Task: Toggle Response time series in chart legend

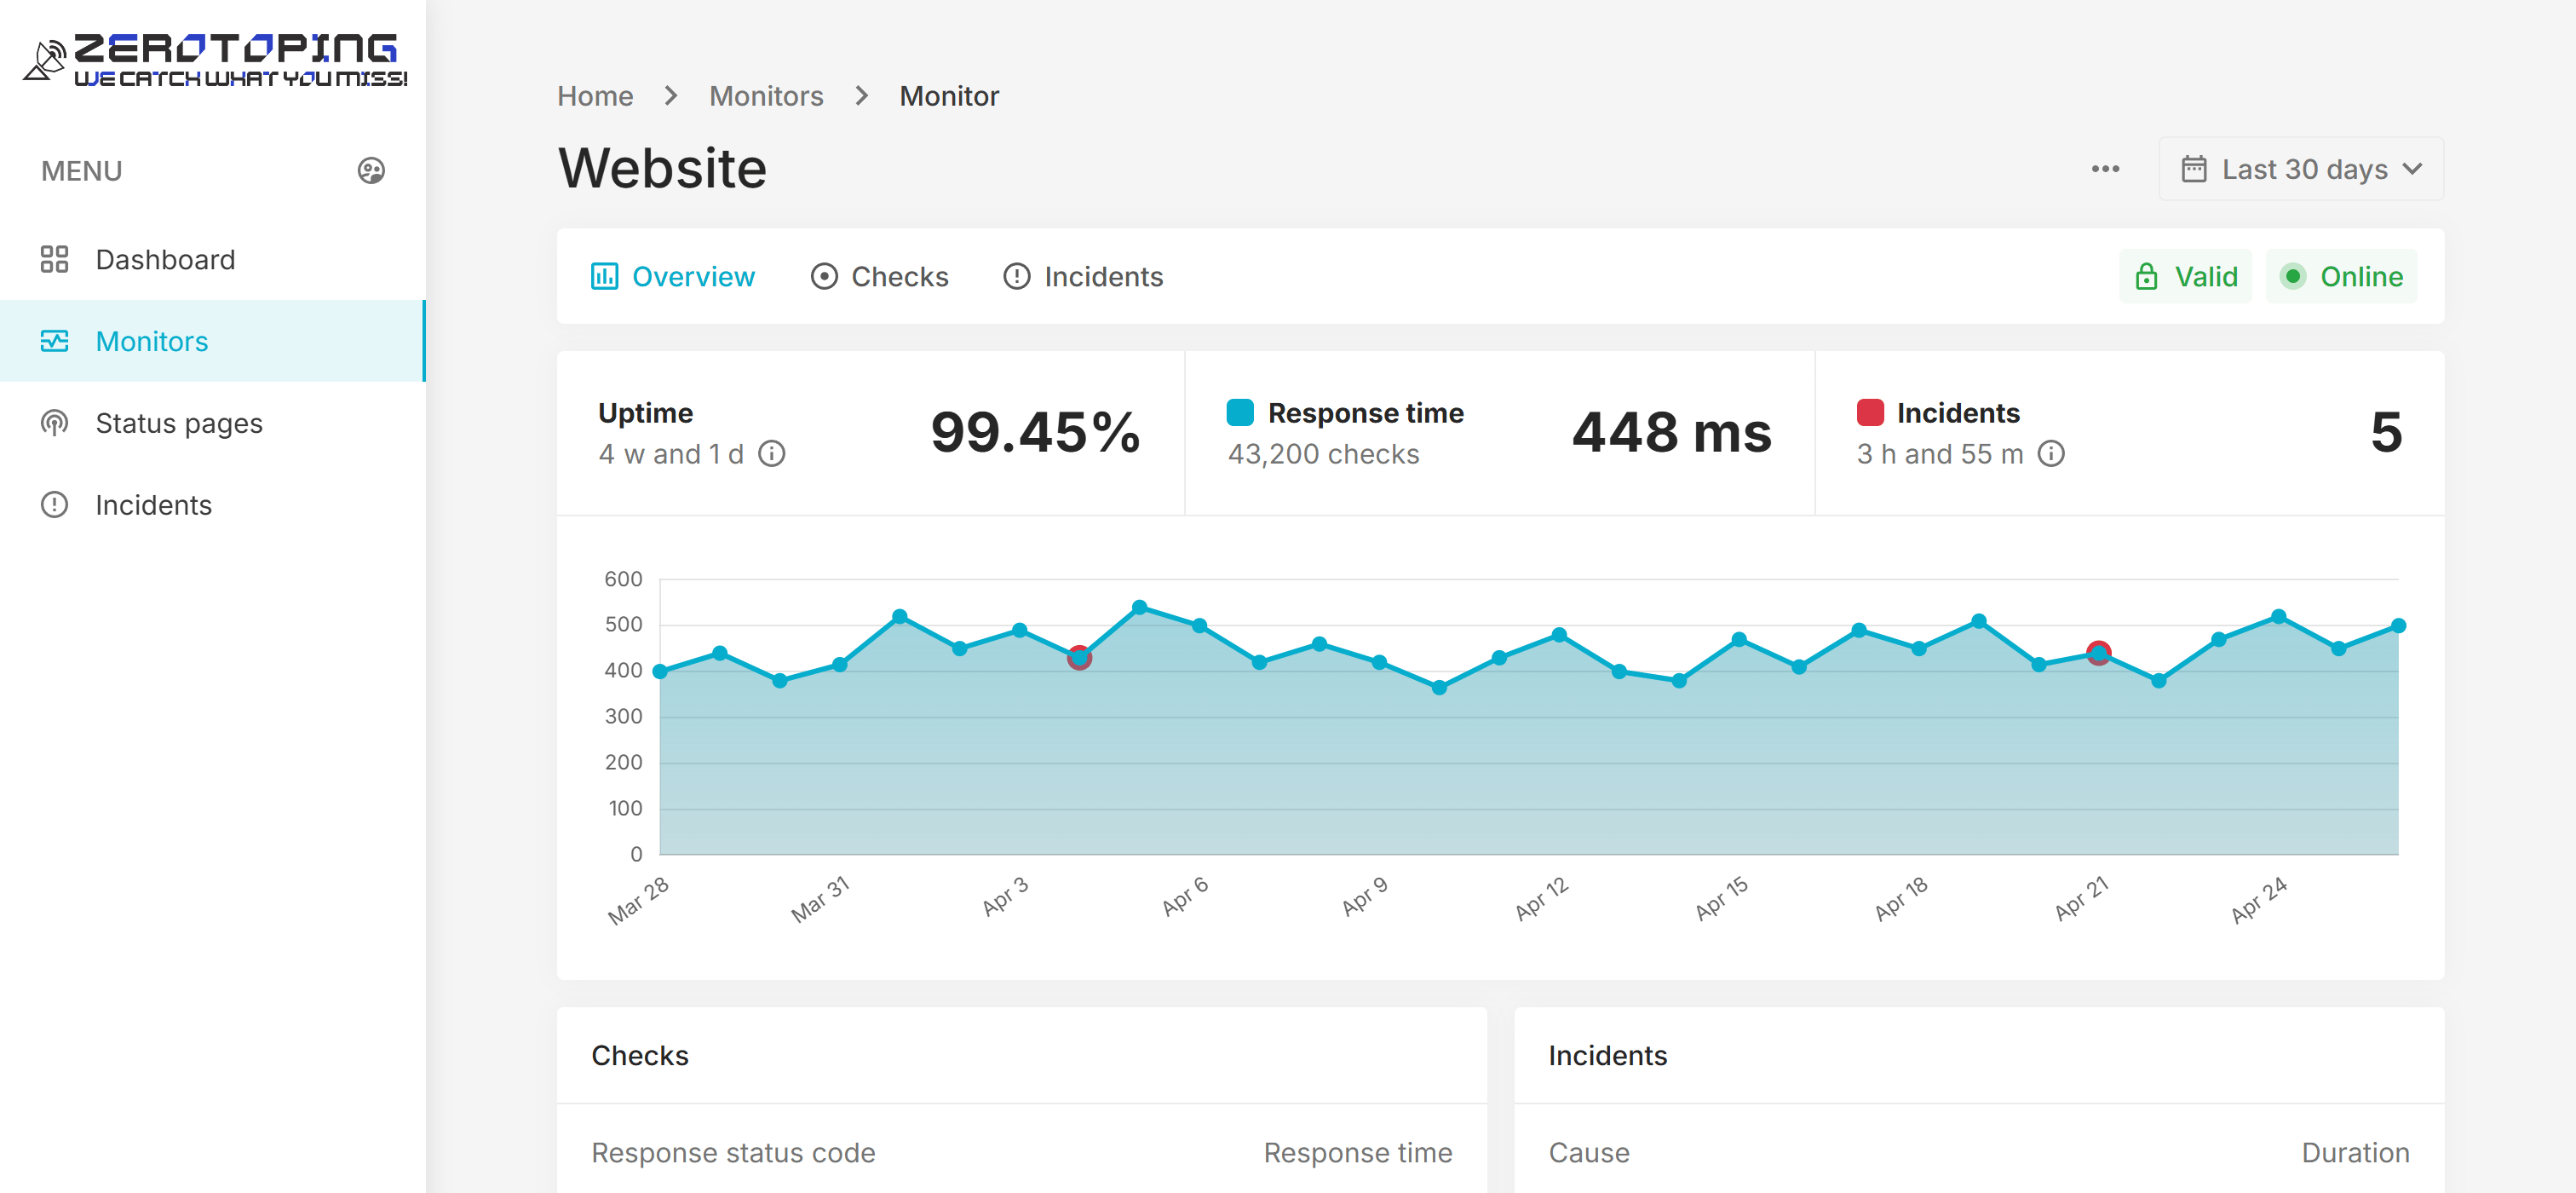Action: 1240,413
